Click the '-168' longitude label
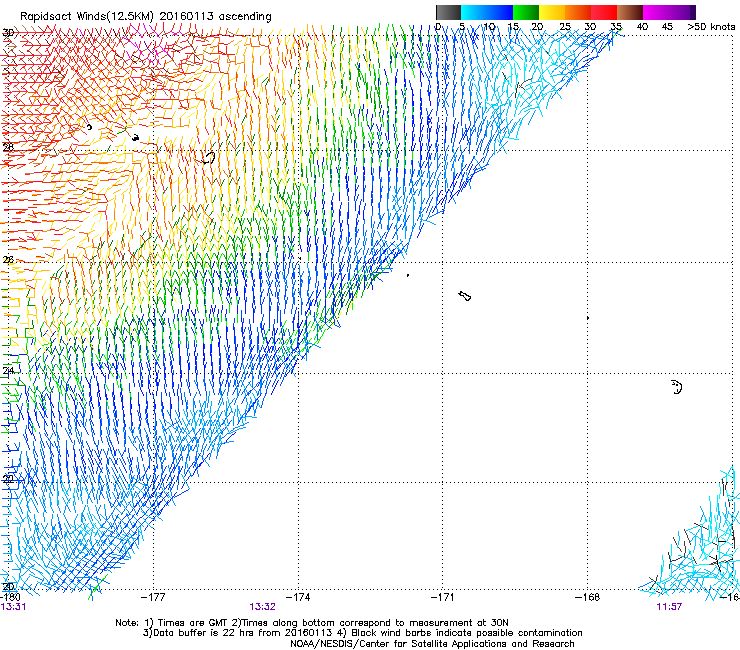The width and height of the screenshot is (740, 650). [x=588, y=597]
